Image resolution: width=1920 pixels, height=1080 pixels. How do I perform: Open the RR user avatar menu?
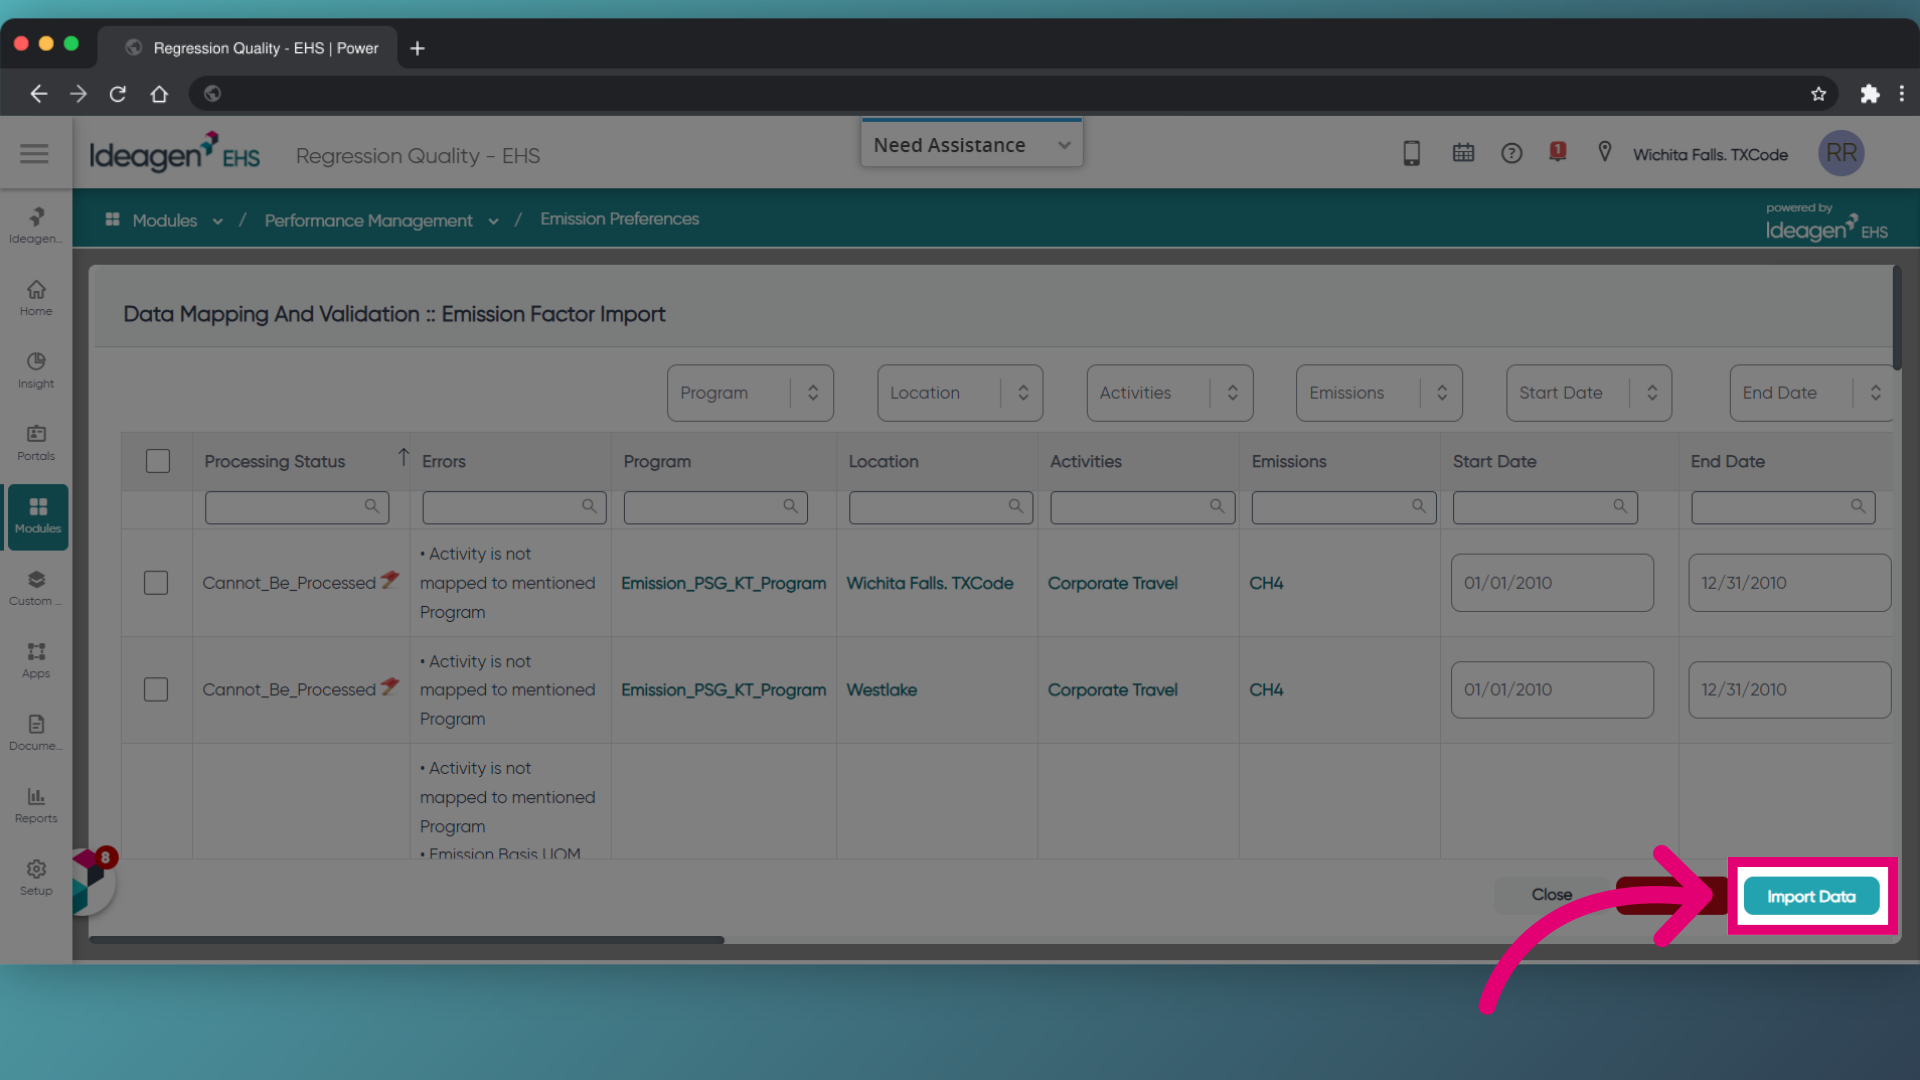pos(1841,153)
